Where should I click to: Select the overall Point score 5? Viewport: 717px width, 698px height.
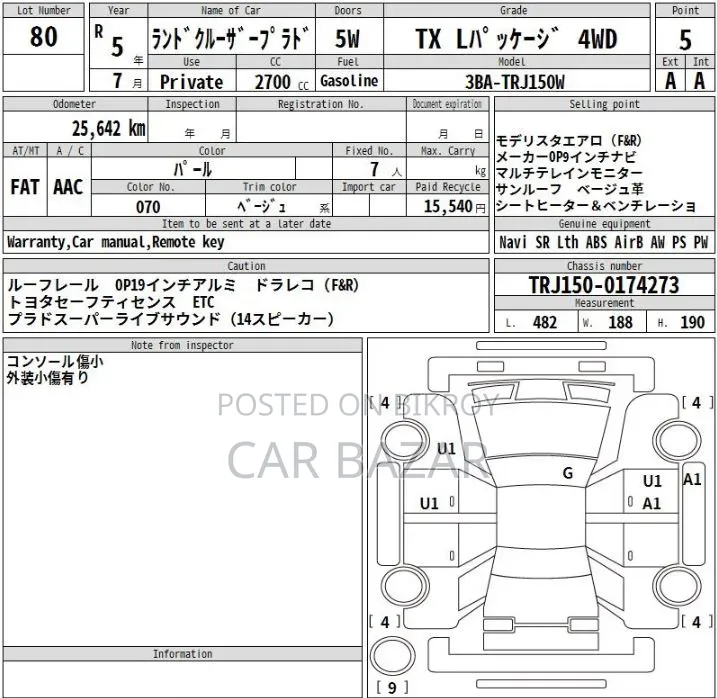[x=685, y=40]
